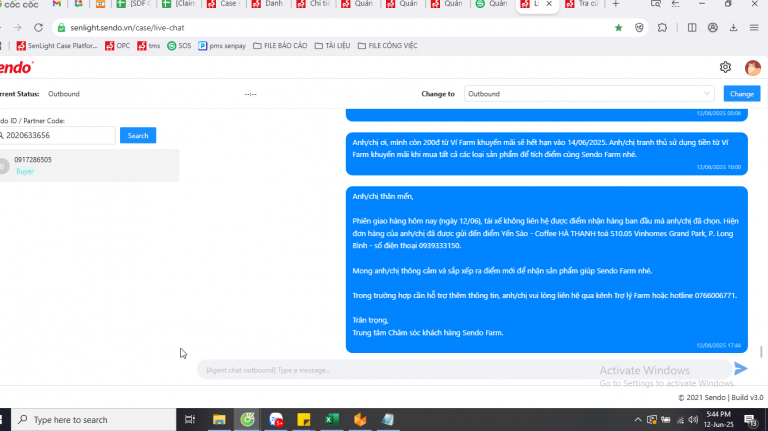The image size is (768, 431).
Task: Expand the FILE CÔNG VIỆC bookmark folder
Action: [387, 46]
